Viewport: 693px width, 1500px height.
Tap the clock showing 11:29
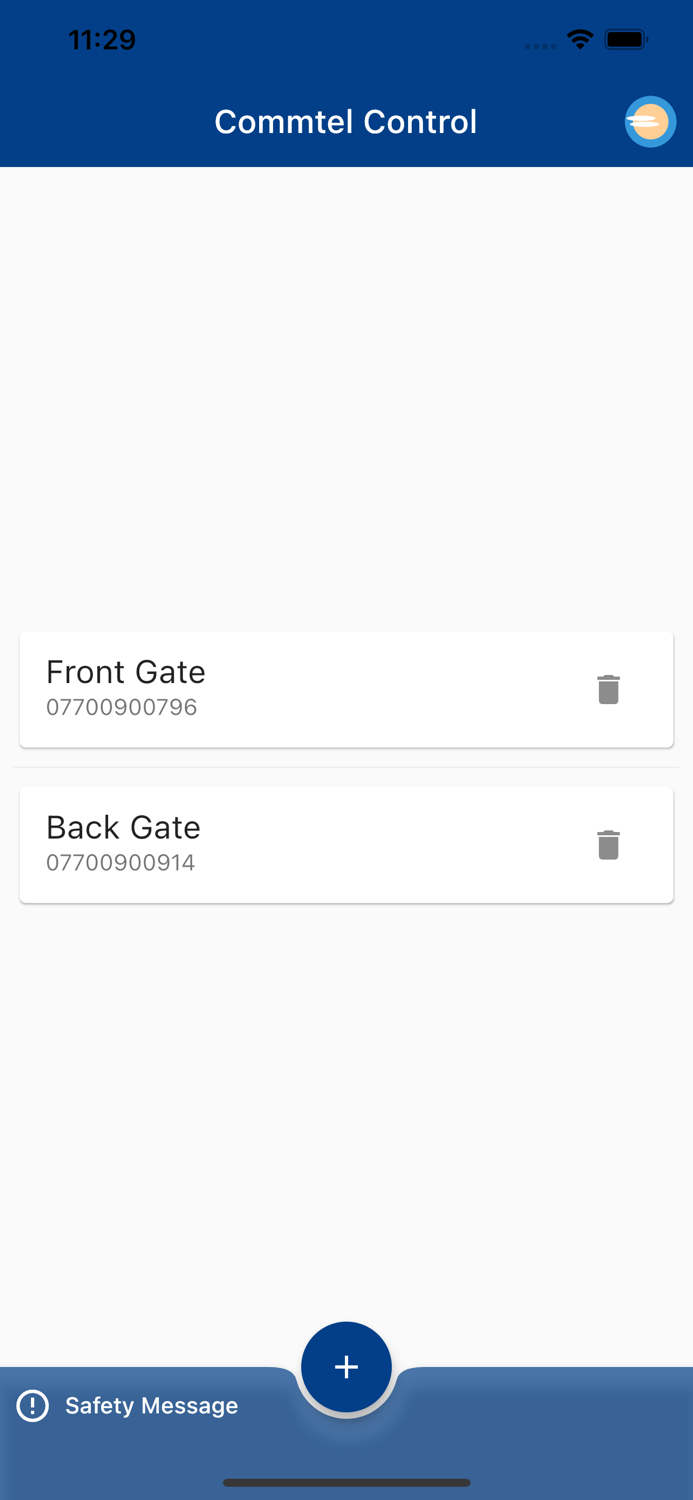pyautogui.click(x=103, y=40)
